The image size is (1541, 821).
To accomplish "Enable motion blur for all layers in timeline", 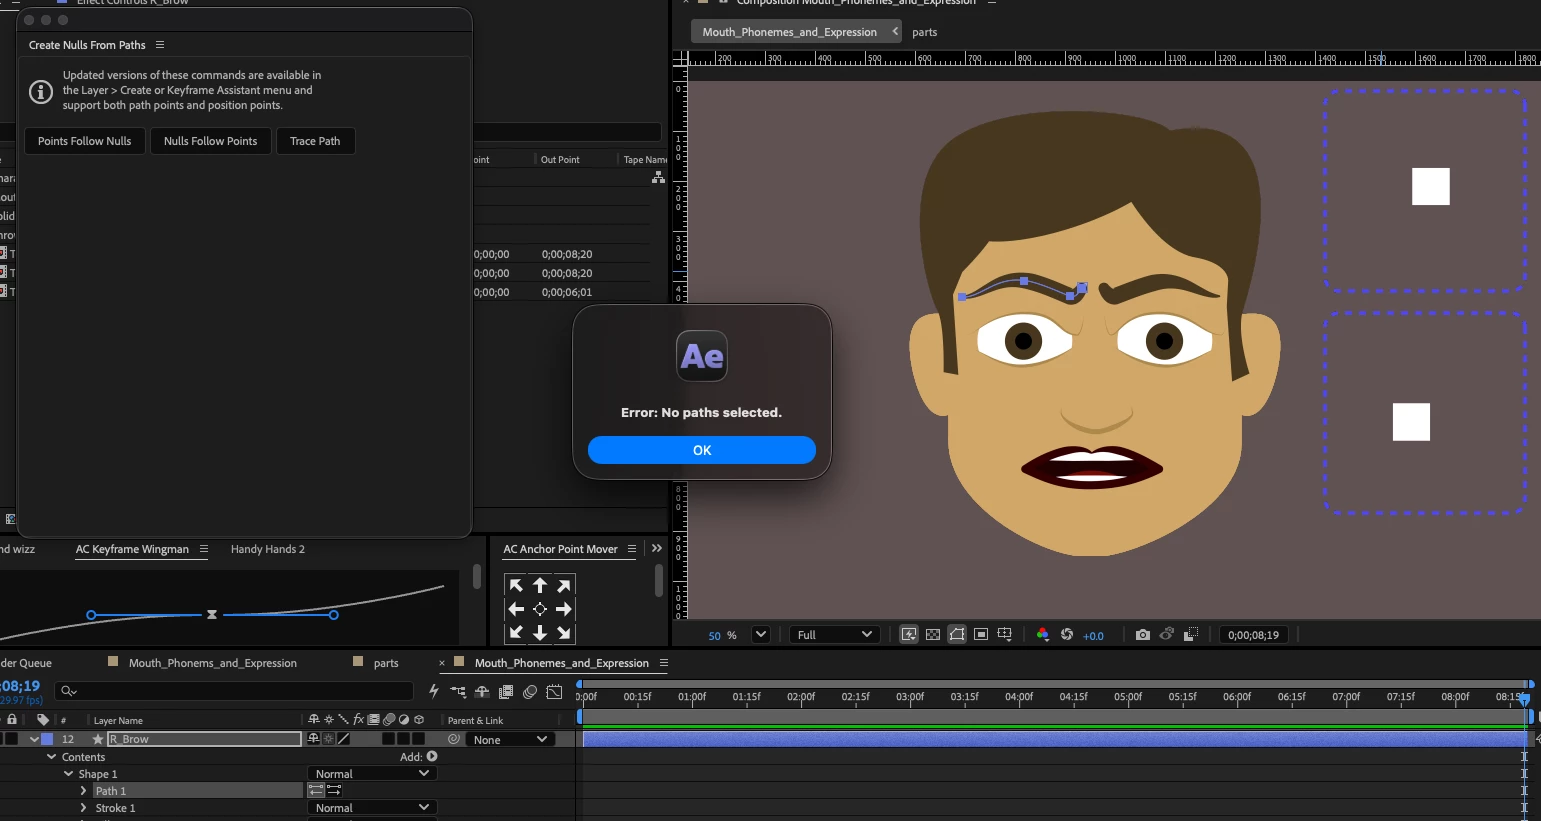I will point(530,691).
